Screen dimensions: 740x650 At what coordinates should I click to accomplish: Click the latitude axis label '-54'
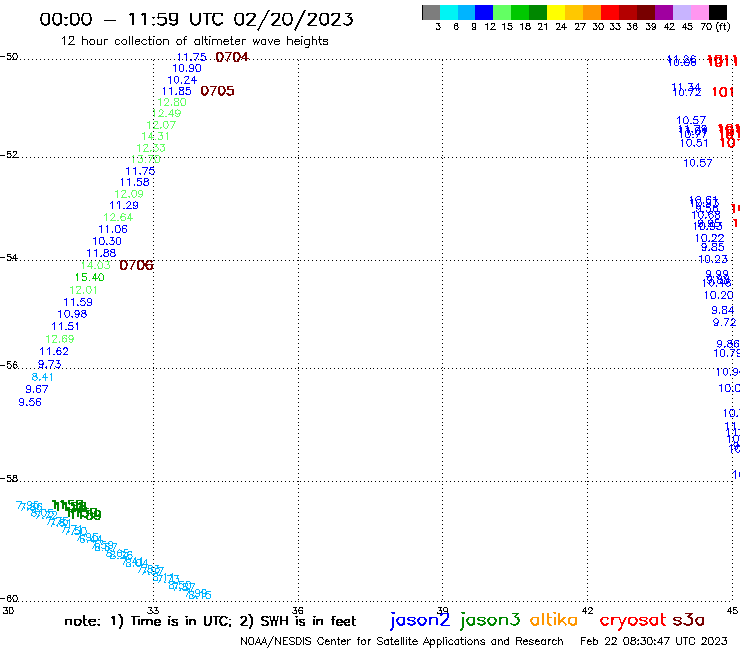(9, 258)
